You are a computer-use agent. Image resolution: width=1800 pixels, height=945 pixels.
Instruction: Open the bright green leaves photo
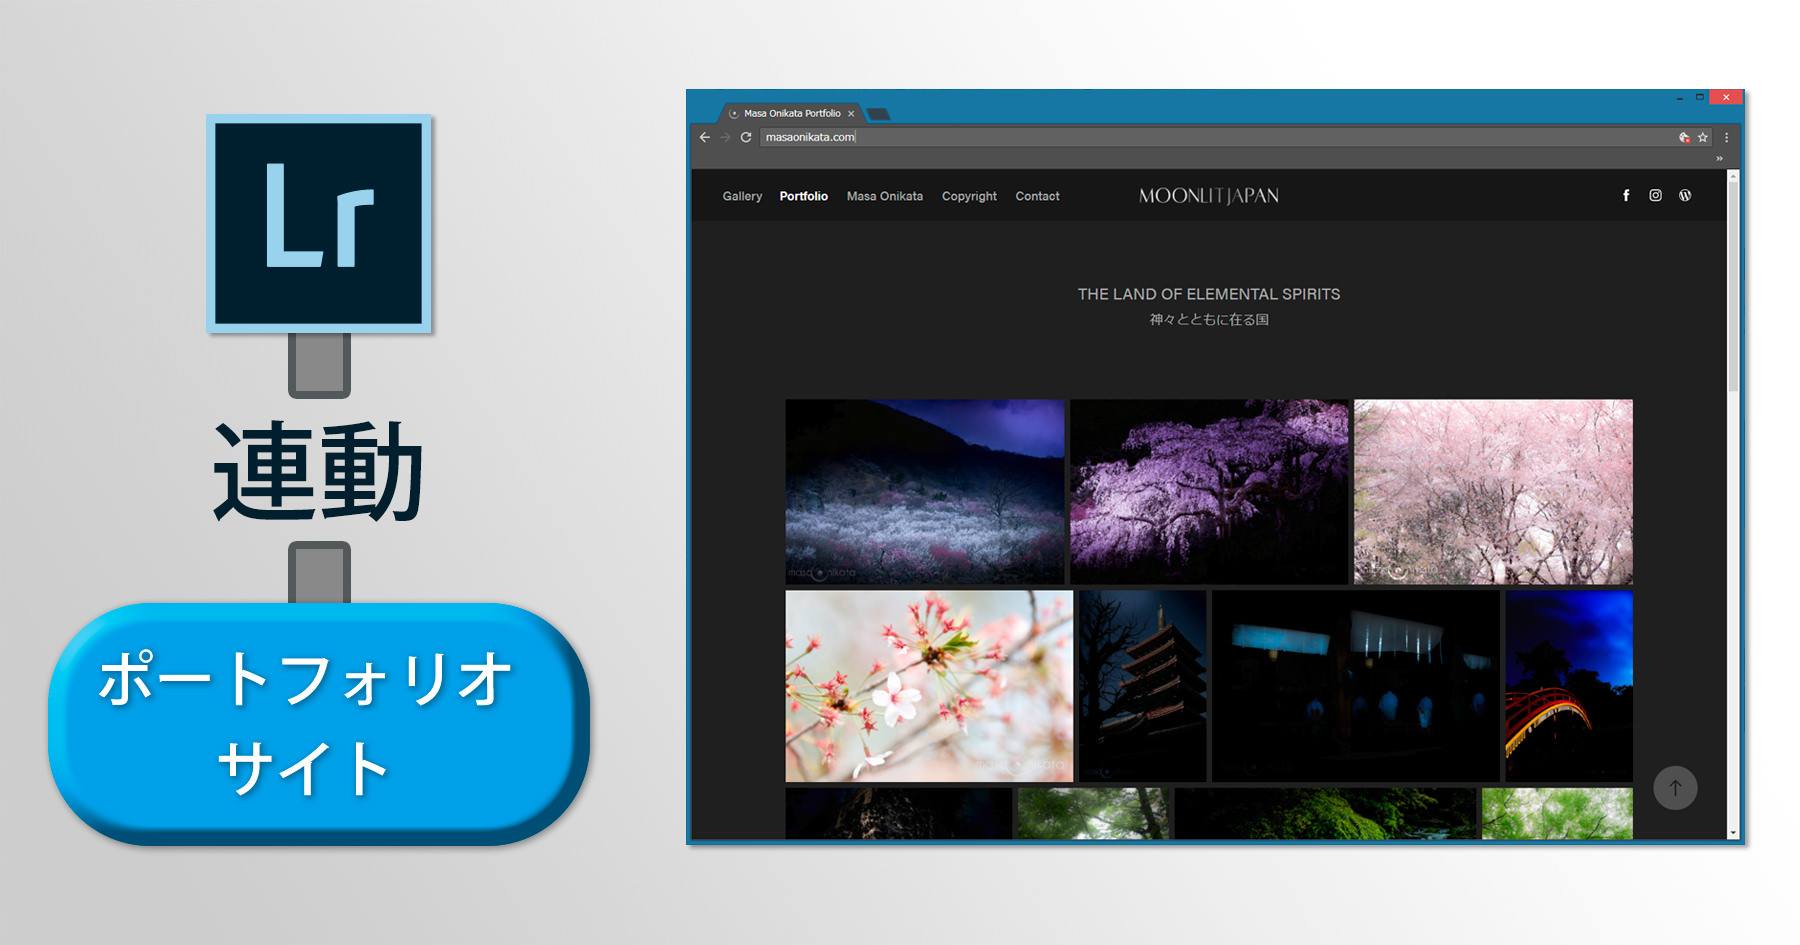pyautogui.click(x=1557, y=813)
